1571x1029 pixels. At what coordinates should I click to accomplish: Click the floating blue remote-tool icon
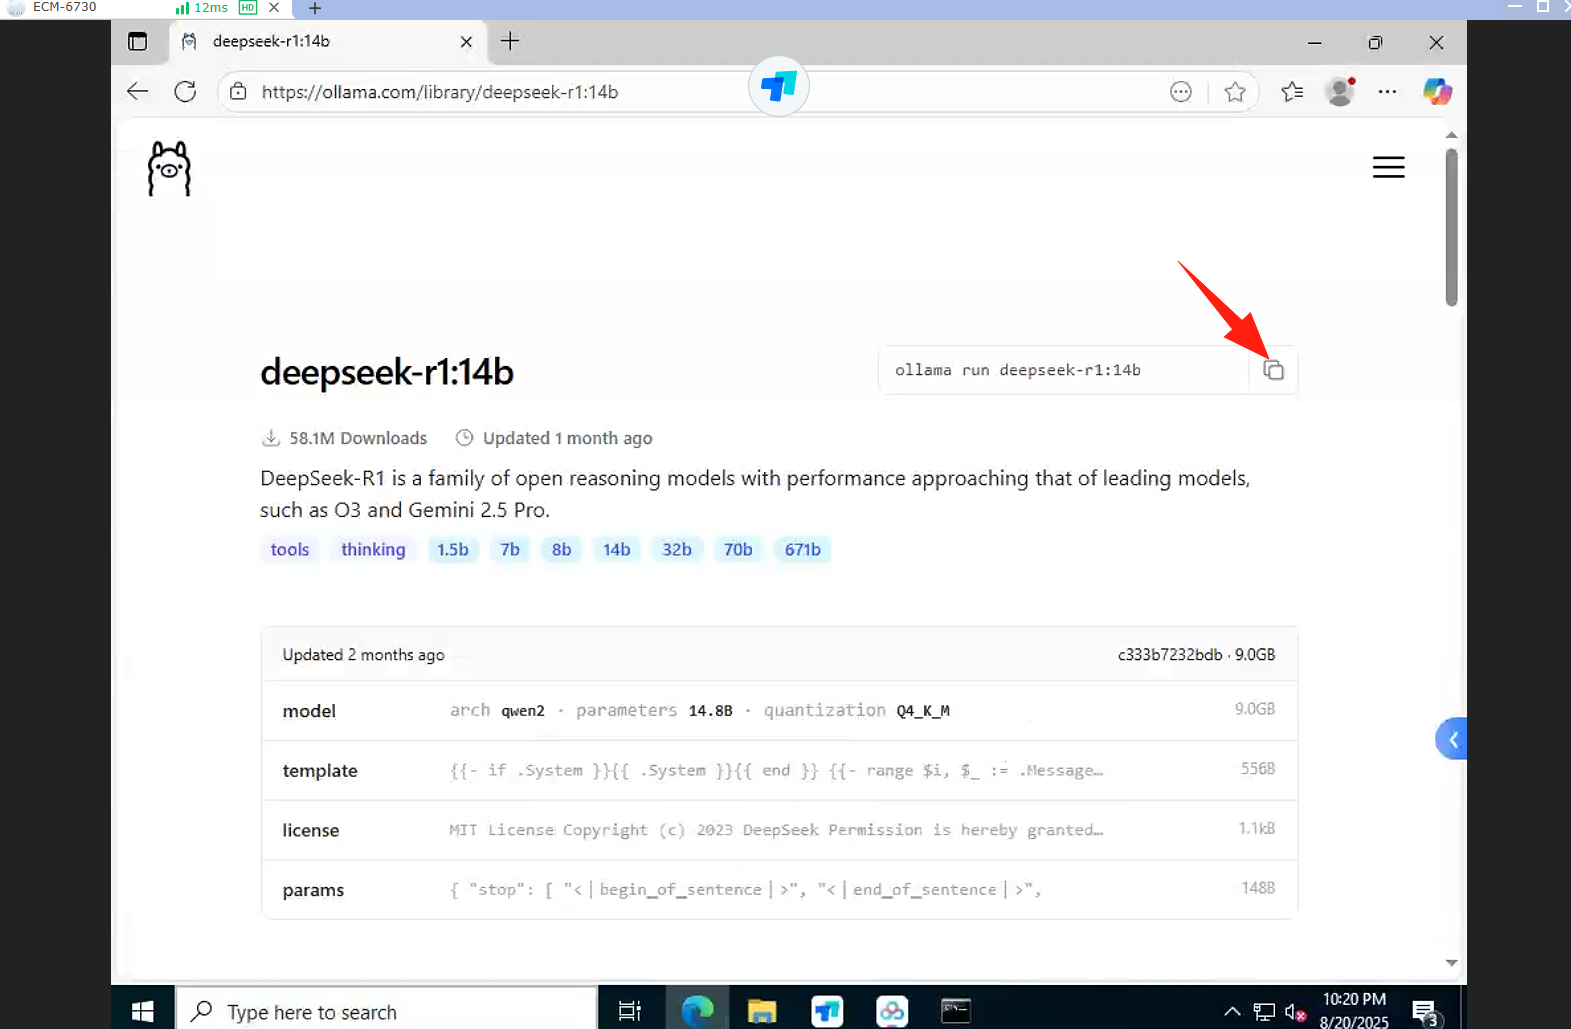[779, 87]
